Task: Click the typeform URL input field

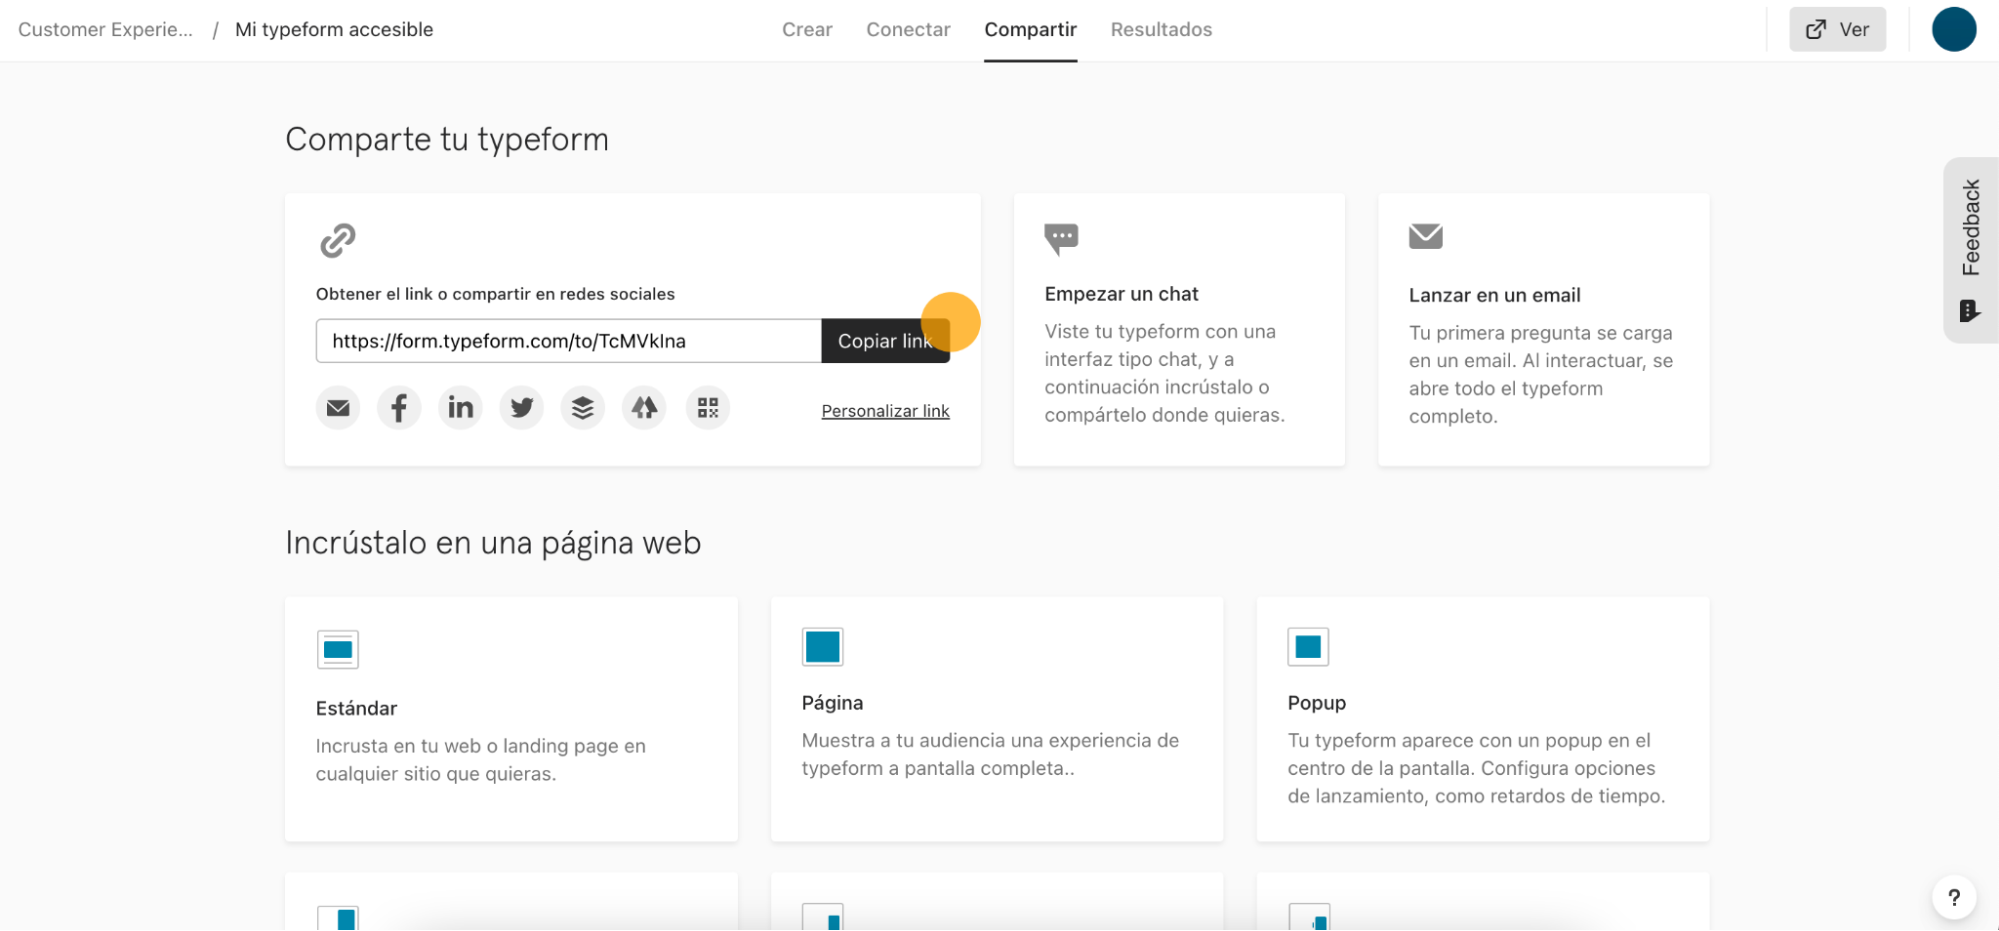Action: 566,340
